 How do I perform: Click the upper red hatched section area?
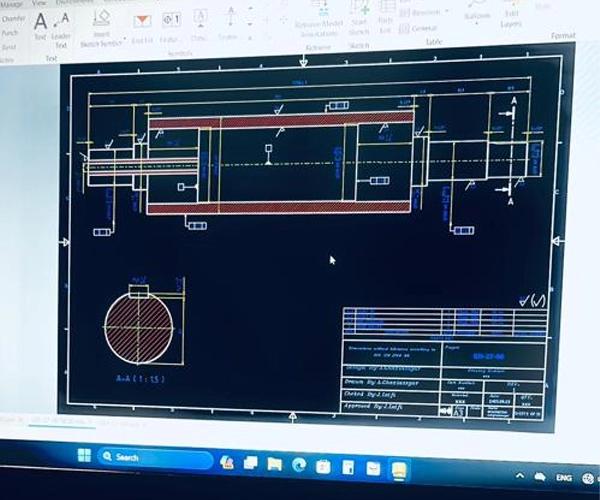(280, 121)
